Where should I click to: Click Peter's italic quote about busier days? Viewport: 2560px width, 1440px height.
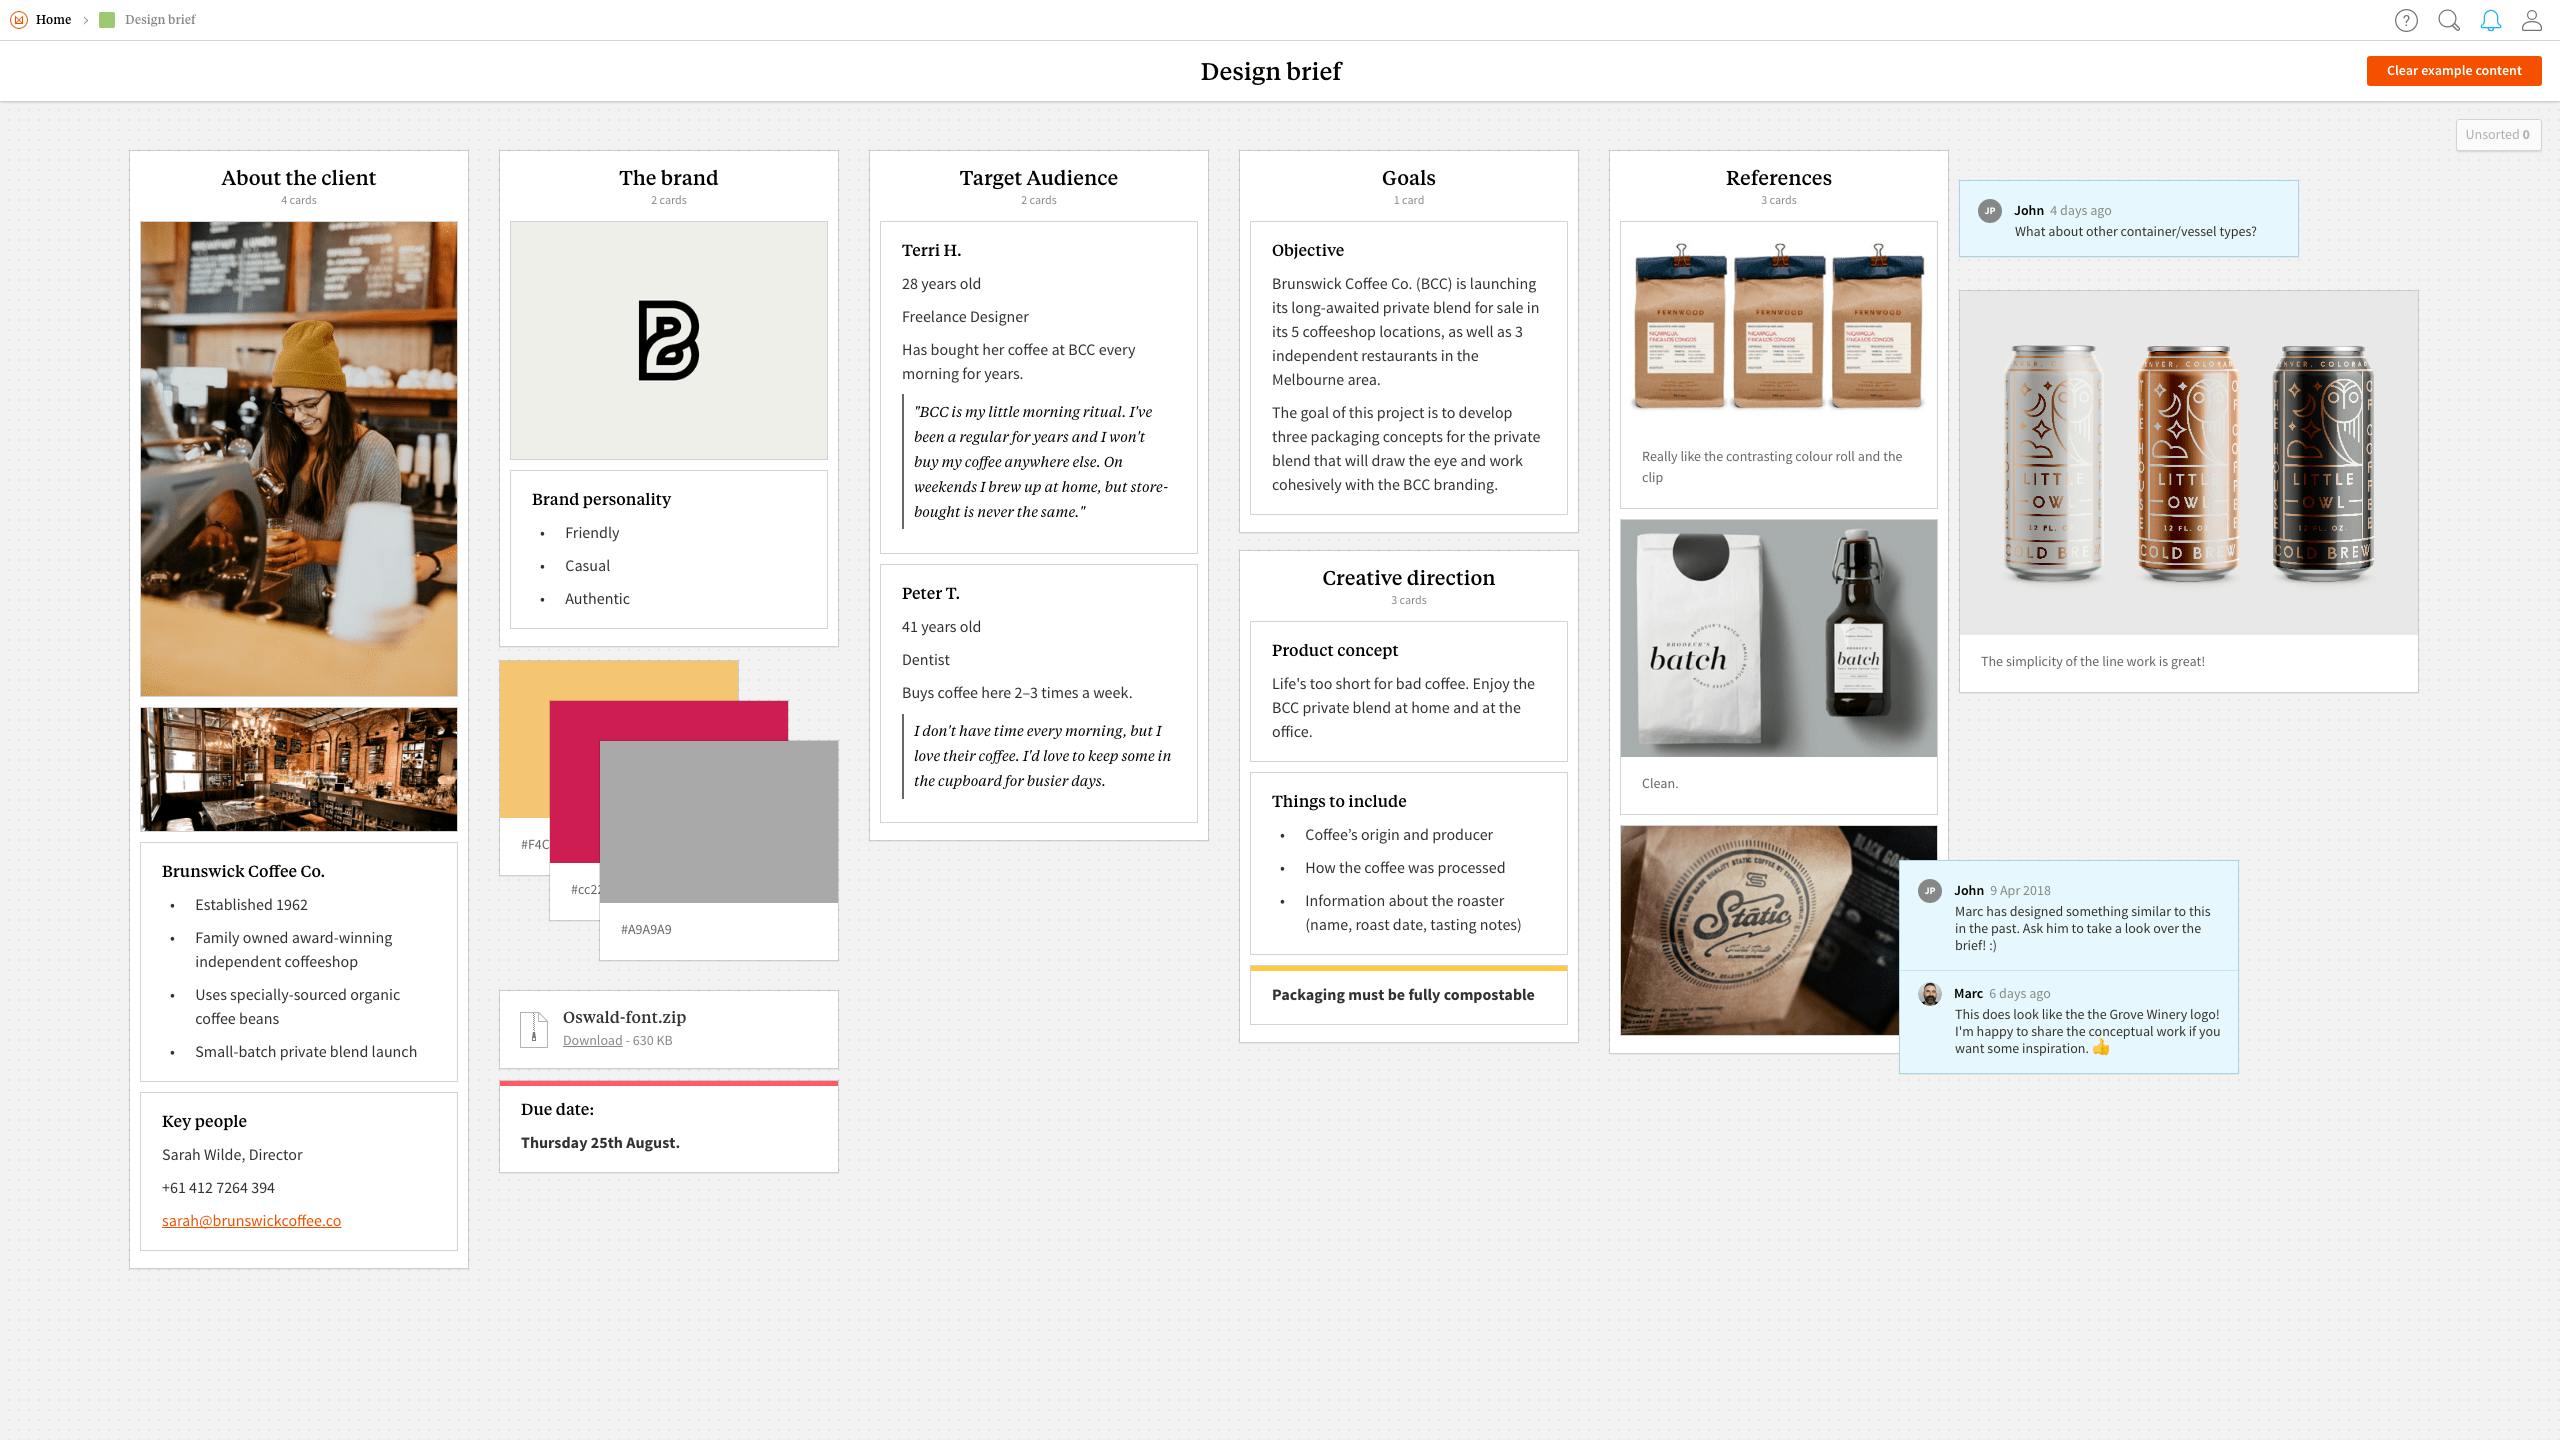coord(1042,755)
